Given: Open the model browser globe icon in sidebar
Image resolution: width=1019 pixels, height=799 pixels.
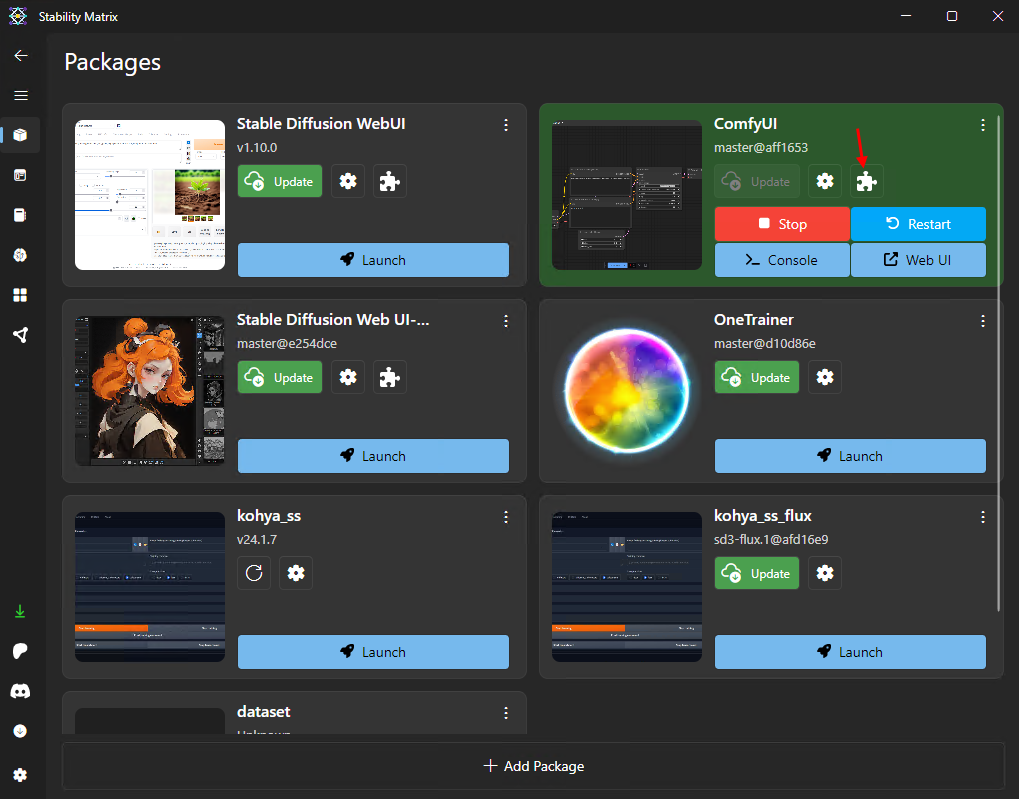Looking at the screenshot, I should click(x=20, y=255).
